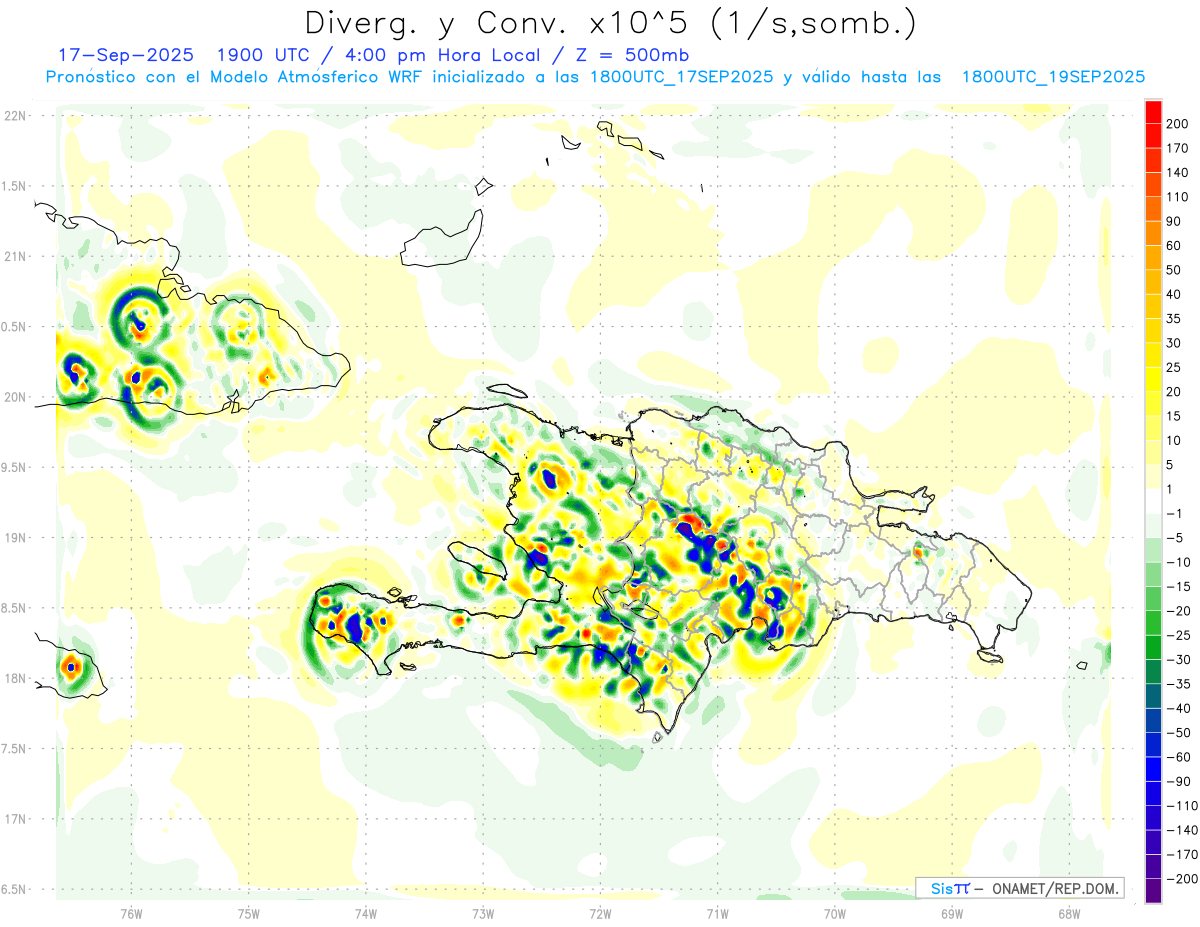Click the 71W longitude label

[x=717, y=913]
